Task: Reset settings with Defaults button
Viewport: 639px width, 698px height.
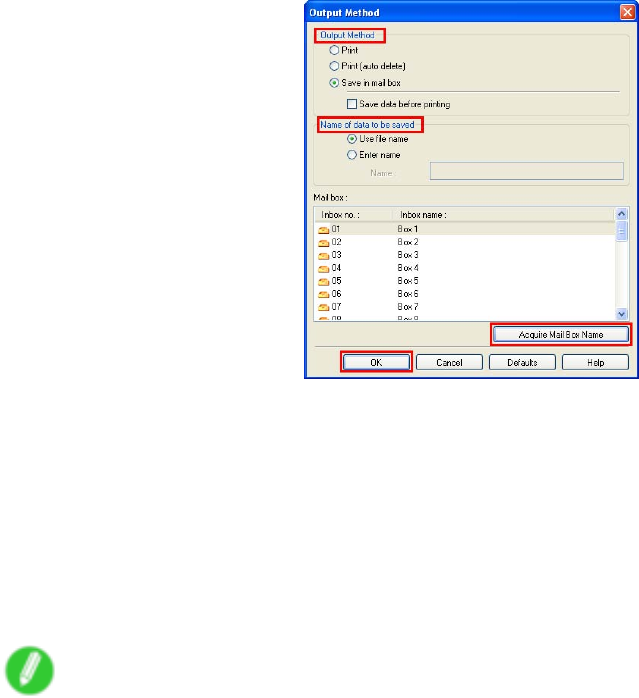Action: coord(522,362)
